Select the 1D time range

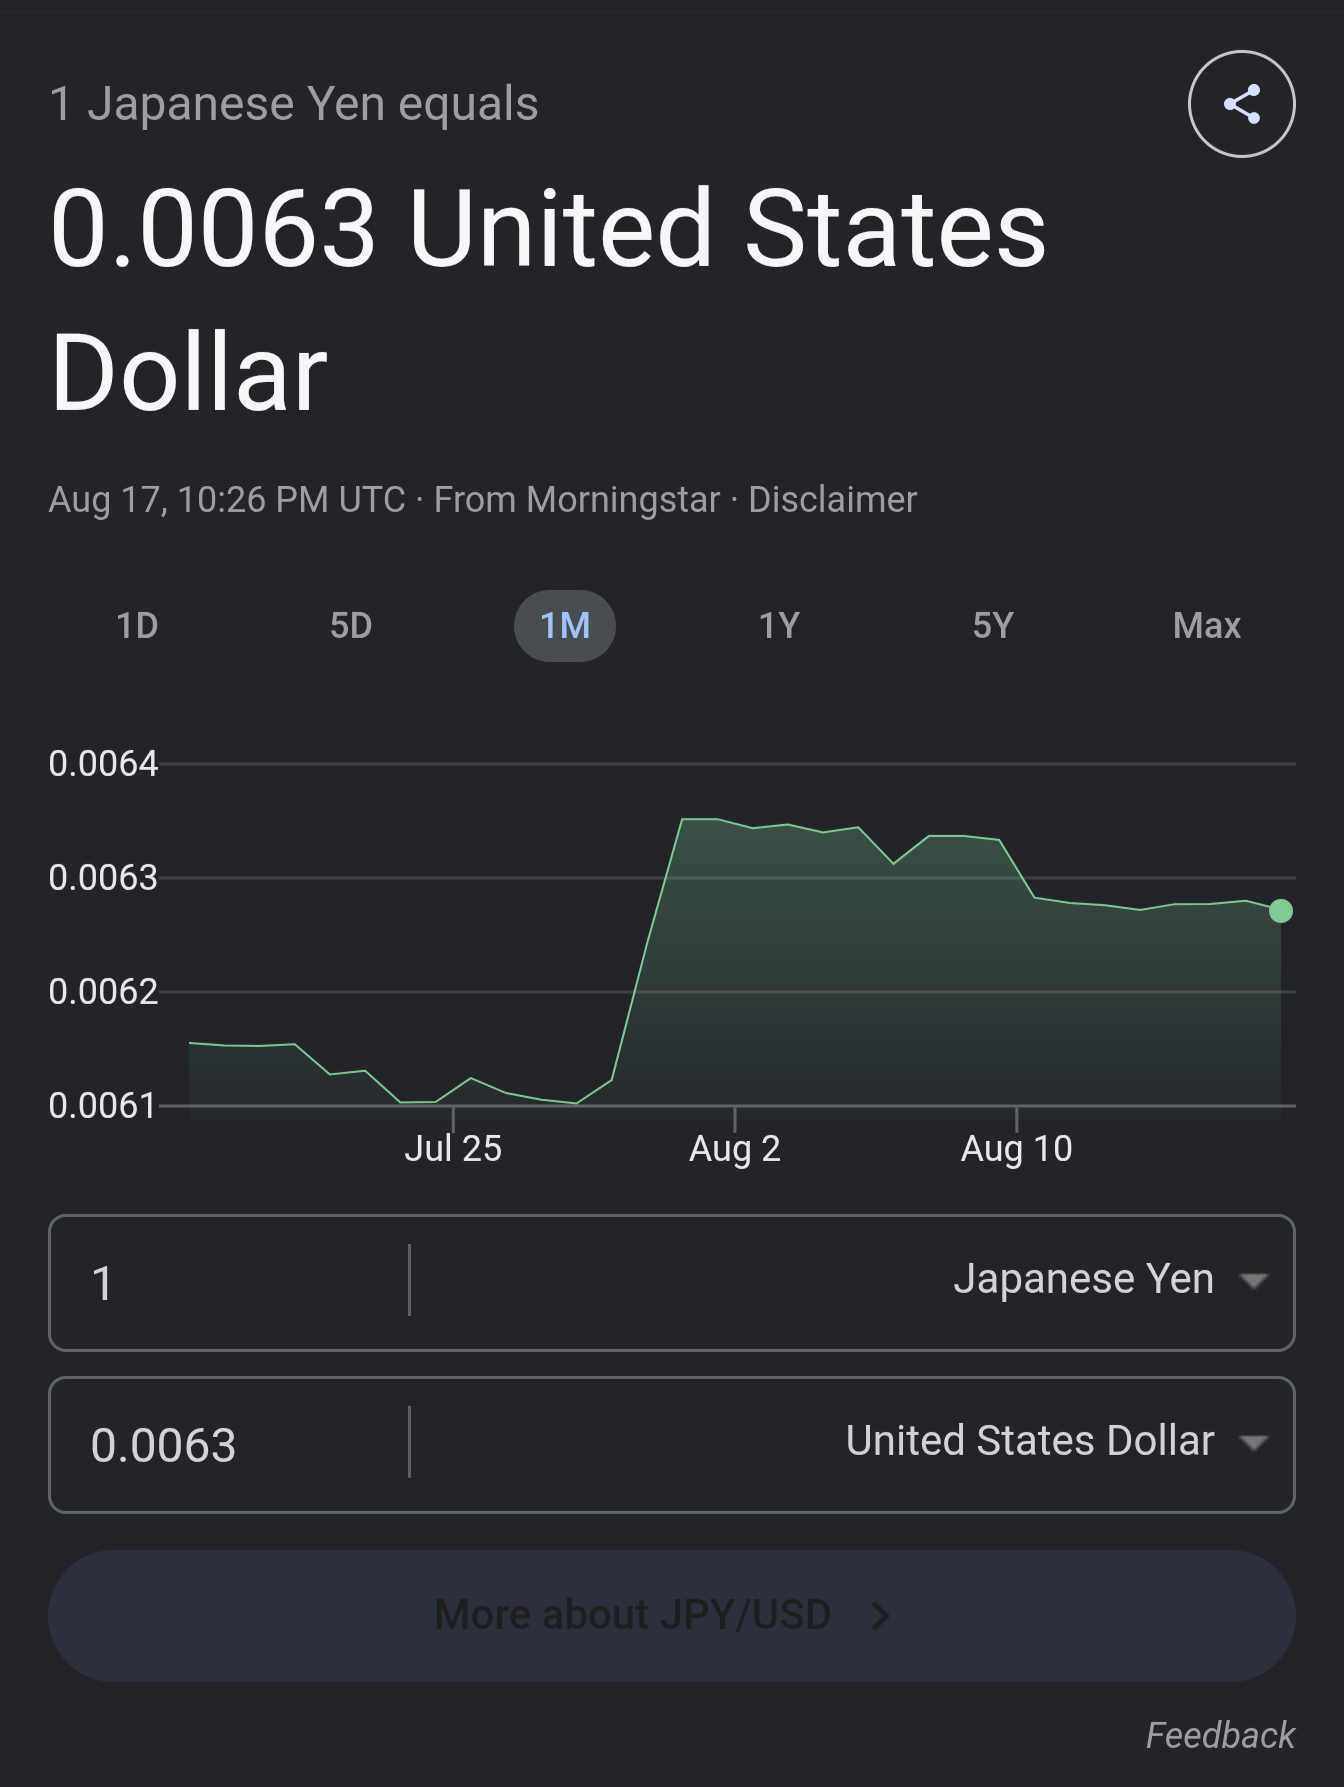pos(138,626)
